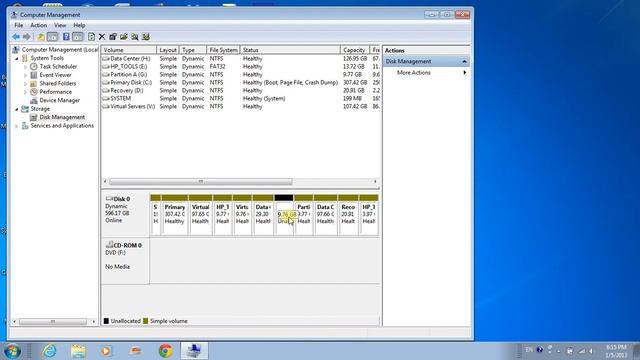Toggle the Show/Hide Console Tree icon
The image size is (640, 360).
click(x=53, y=37)
